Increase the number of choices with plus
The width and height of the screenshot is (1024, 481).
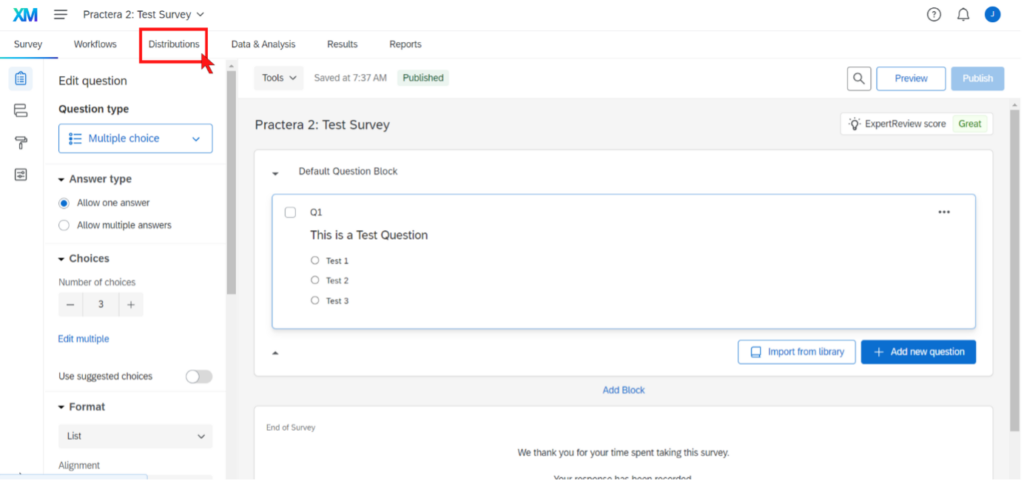pos(130,305)
